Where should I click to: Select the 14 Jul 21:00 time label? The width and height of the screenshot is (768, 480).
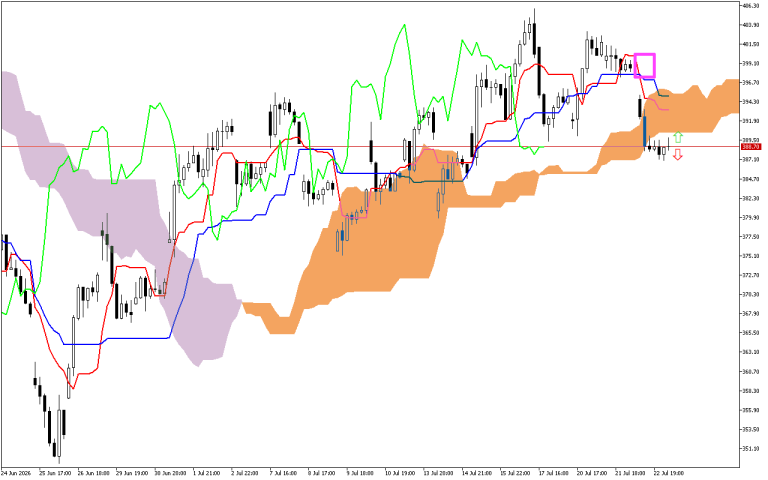click(x=475, y=473)
